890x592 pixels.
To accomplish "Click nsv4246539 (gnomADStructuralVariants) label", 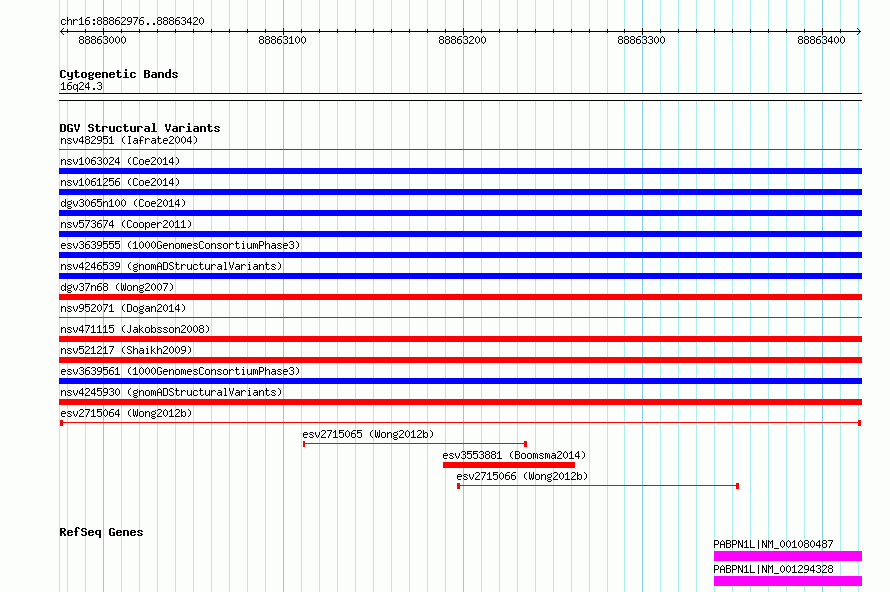I will 171,266.
